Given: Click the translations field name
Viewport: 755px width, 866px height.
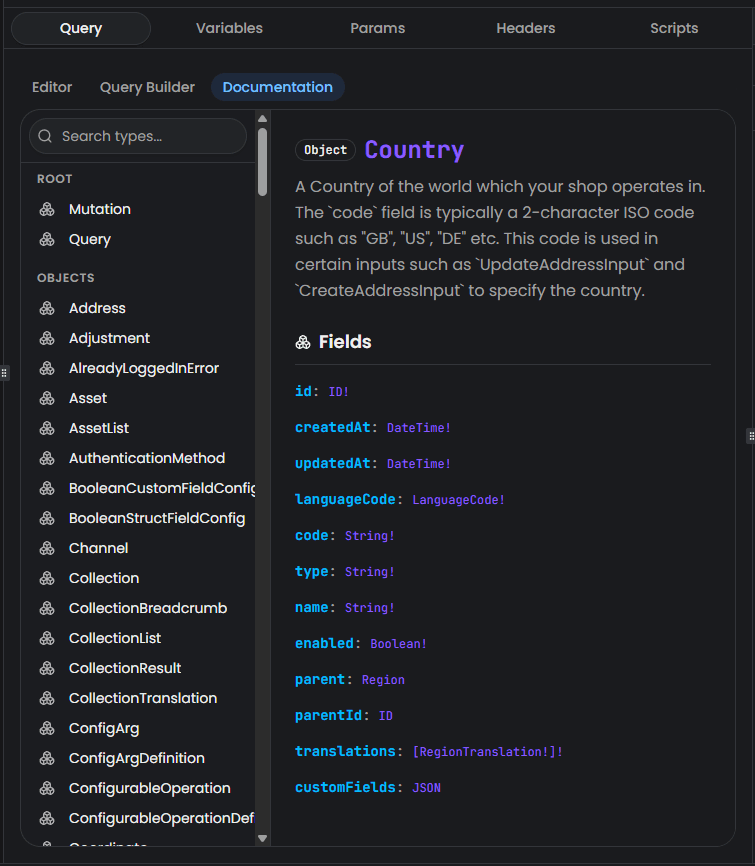Looking at the screenshot, I should point(345,752).
